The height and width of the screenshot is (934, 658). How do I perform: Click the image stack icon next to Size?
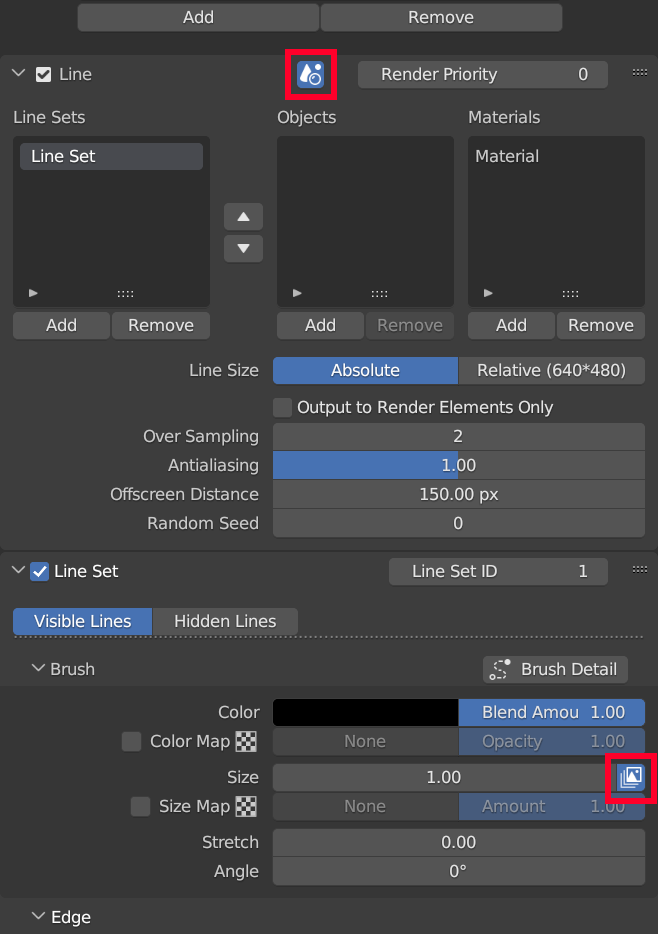click(631, 777)
